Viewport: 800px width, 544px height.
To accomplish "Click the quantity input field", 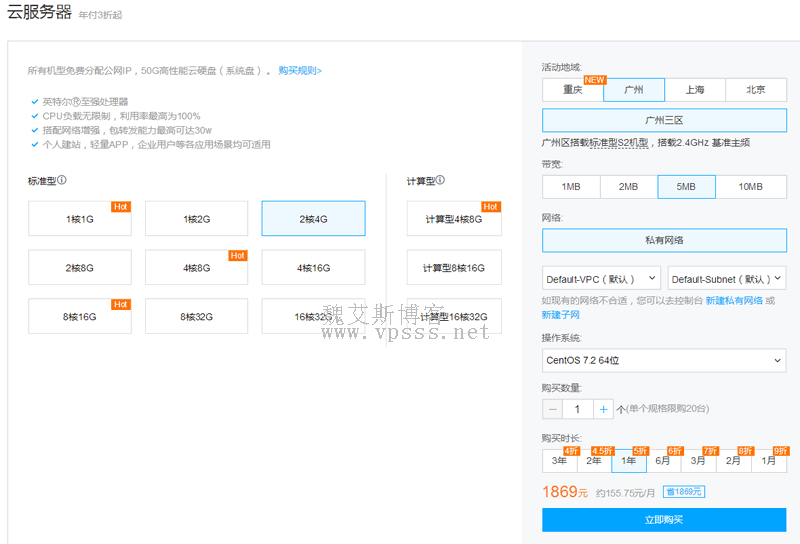I will [x=577, y=409].
